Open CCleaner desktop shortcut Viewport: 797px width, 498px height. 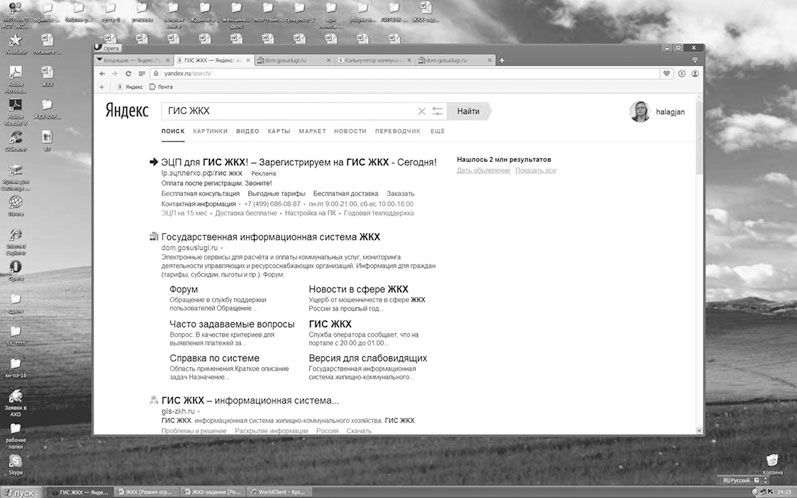coord(15,142)
